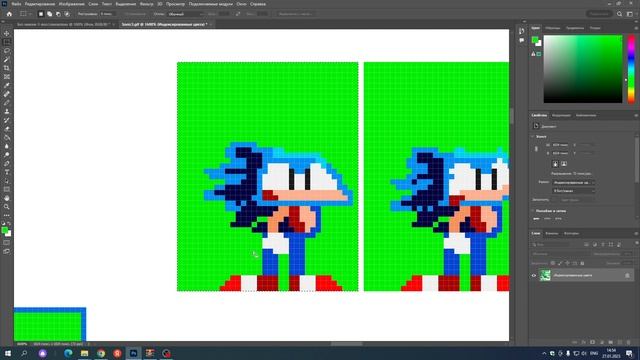Select the Dodge tool
The width and height of the screenshot is (640, 360).
7,155
